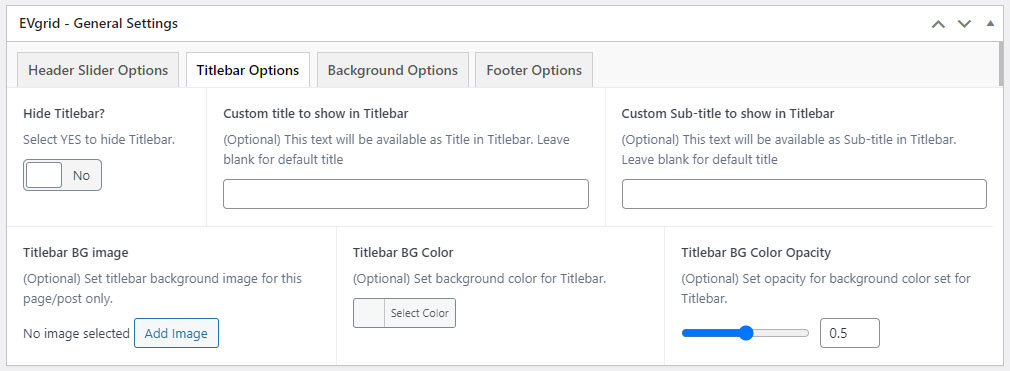Image resolution: width=1010 pixels, height=371 pixels.
Task: Click the Add Image button
Action: tap(176, 333)
